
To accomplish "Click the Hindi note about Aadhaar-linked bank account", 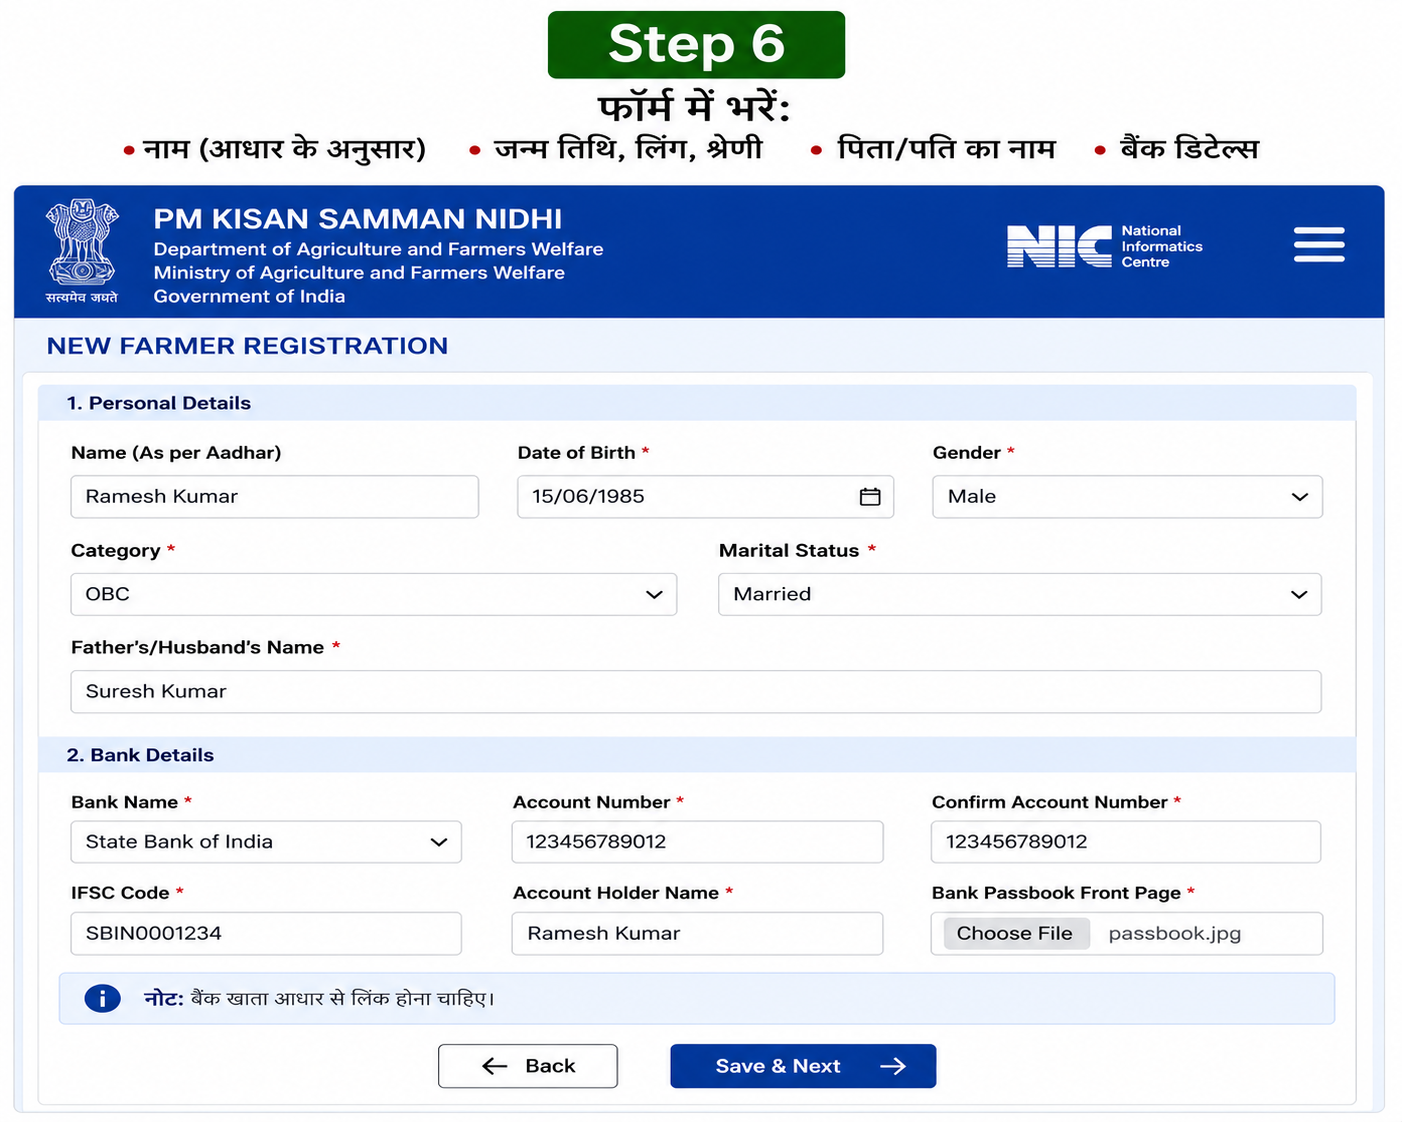I will tap(319, 998).
